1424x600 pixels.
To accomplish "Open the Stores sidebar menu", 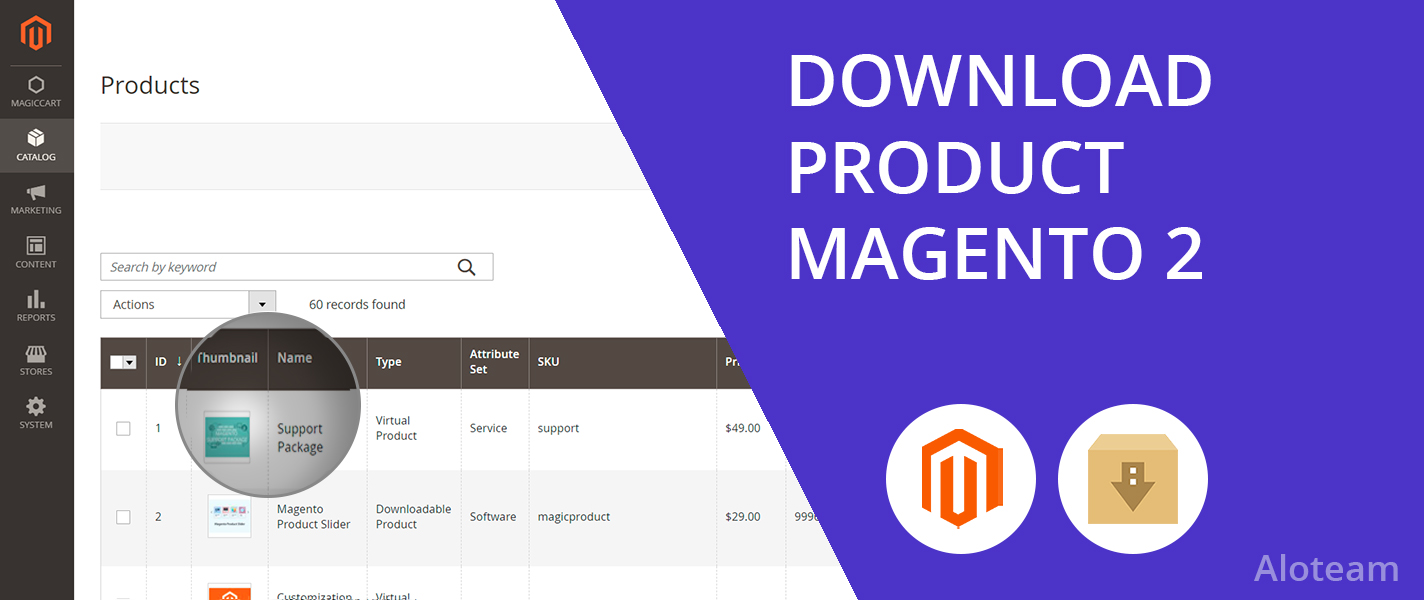I will coord(36,360).
